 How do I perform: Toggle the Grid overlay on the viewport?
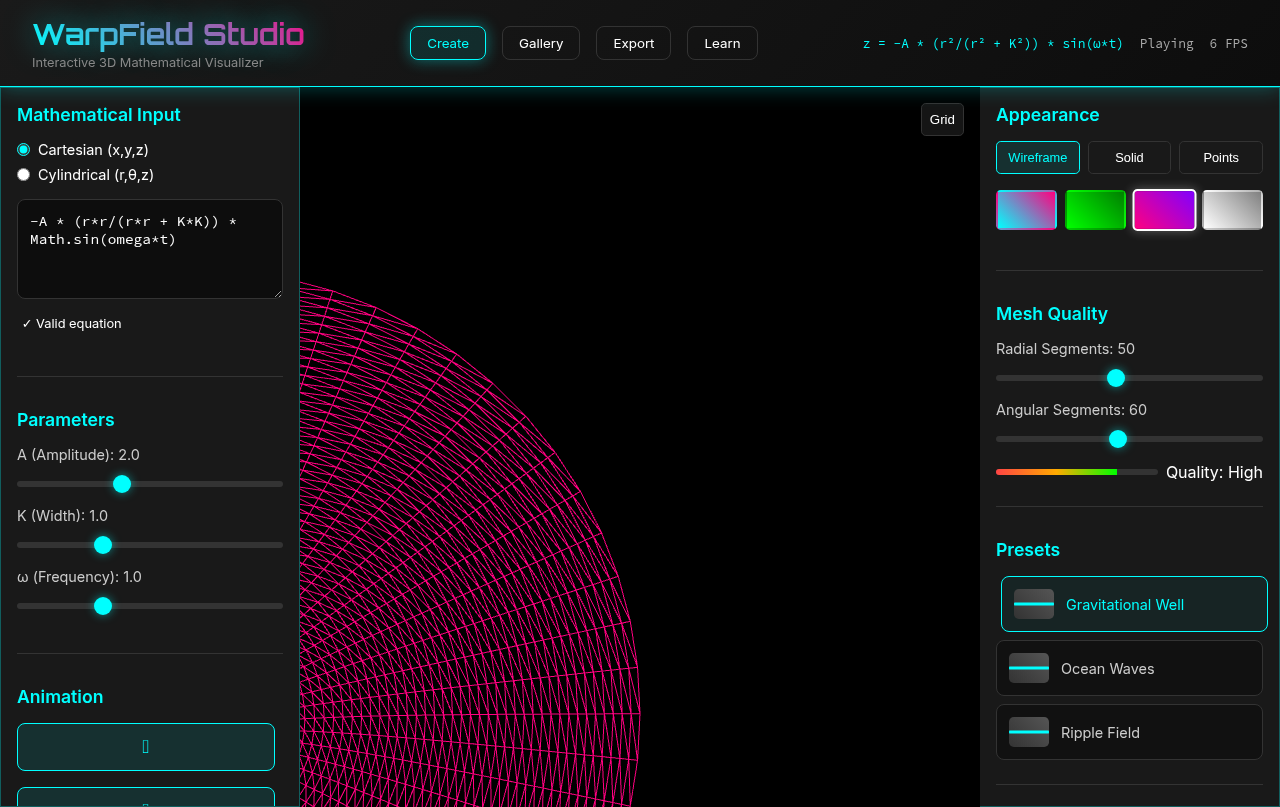pyautogui.click(x=941, y=119)
